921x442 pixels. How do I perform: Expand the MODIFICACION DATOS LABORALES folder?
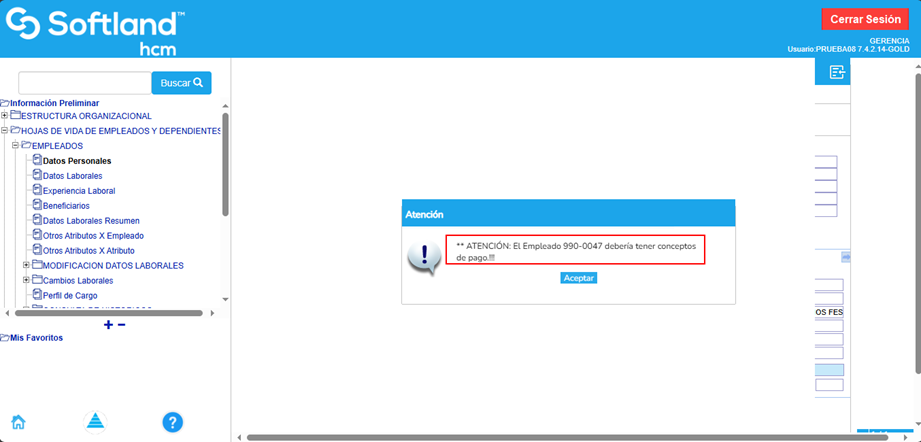(x=26, y=265)
